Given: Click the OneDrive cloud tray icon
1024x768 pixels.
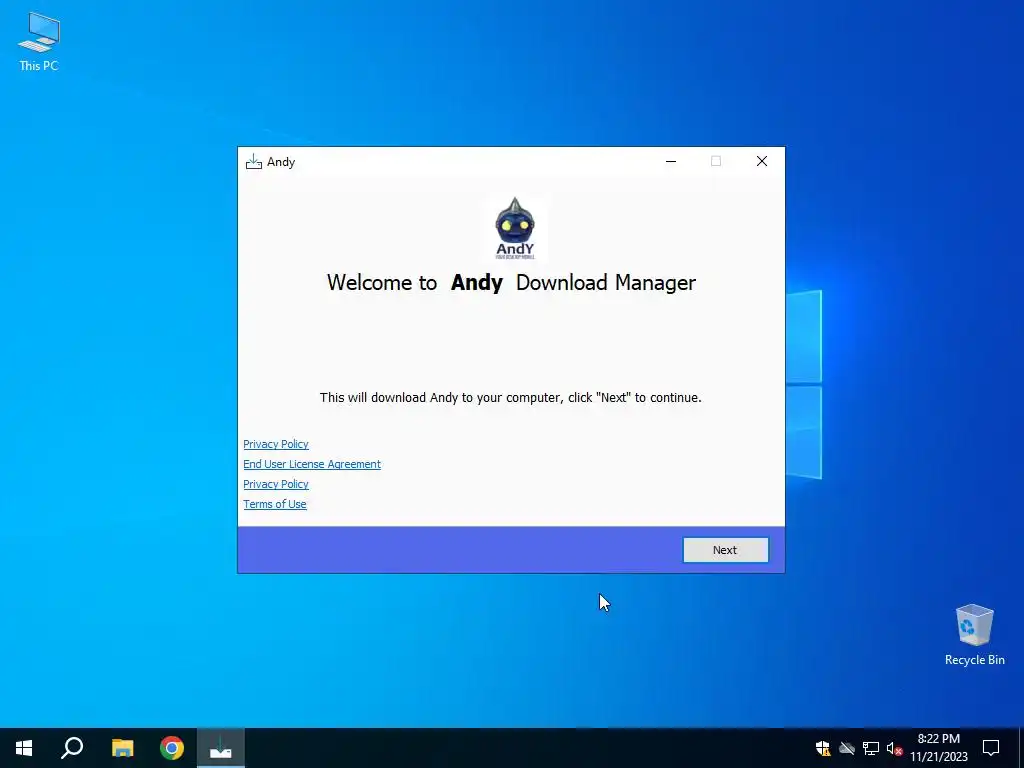Looking at the screenshot, I should click(x=847, y=748).
